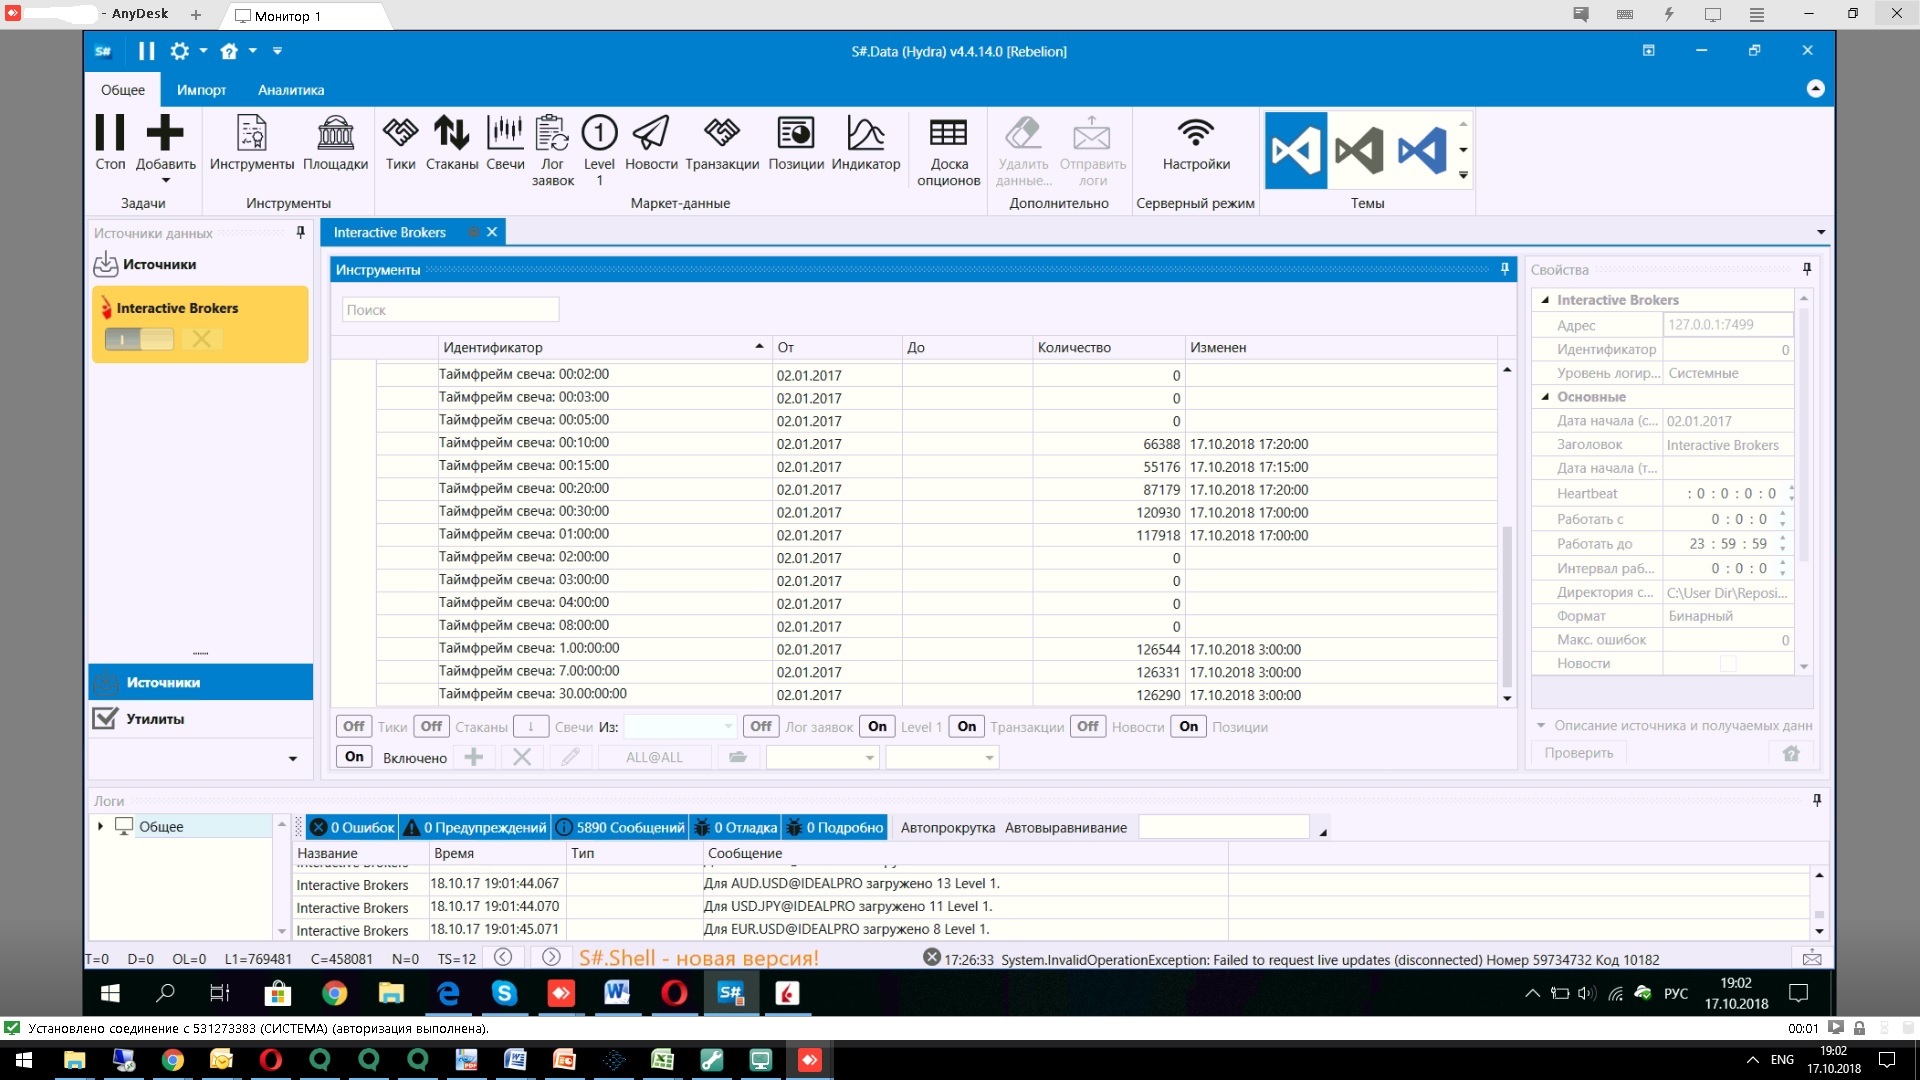Expand the Общее log tree node

click(100, 826)
